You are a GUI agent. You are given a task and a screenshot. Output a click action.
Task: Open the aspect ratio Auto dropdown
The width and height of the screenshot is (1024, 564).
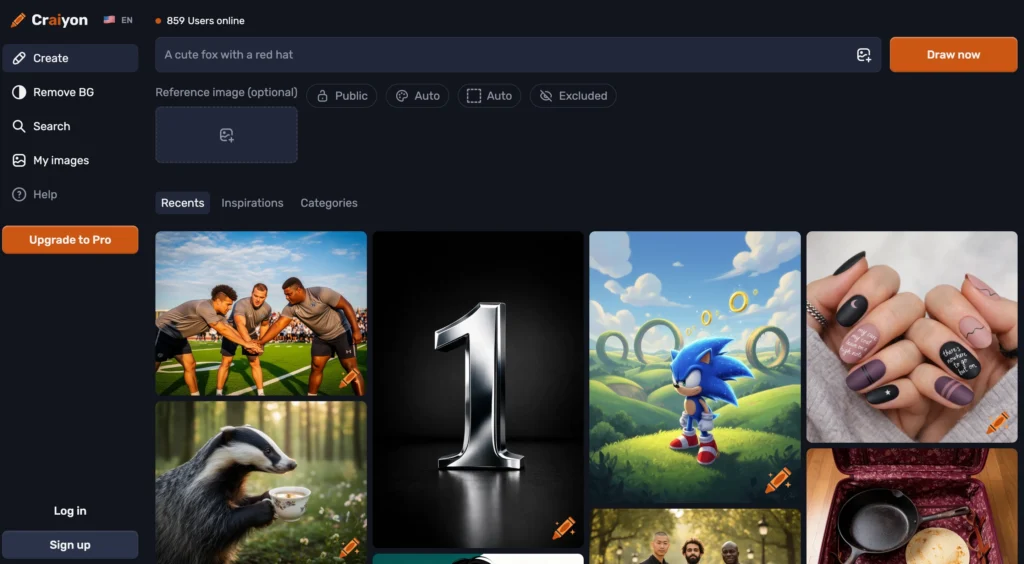tap(489, 96)
